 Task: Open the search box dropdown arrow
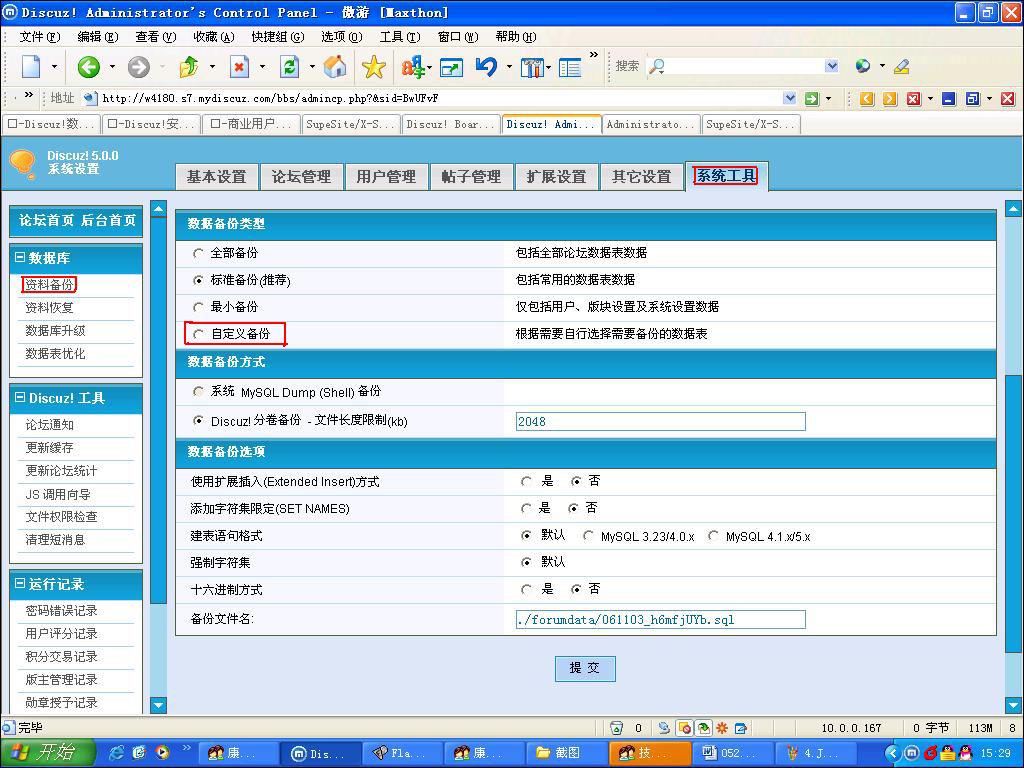tap(831, 66)
